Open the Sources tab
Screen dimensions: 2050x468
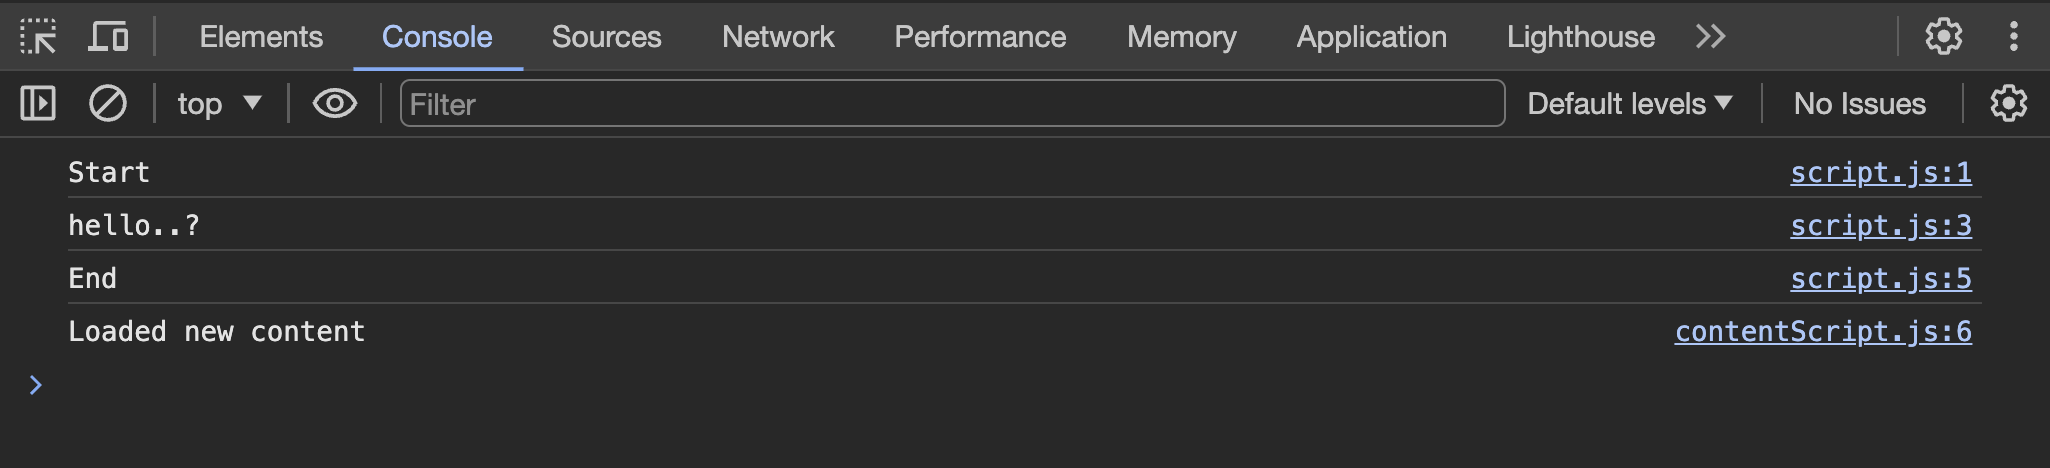click(x=607, y=37)
